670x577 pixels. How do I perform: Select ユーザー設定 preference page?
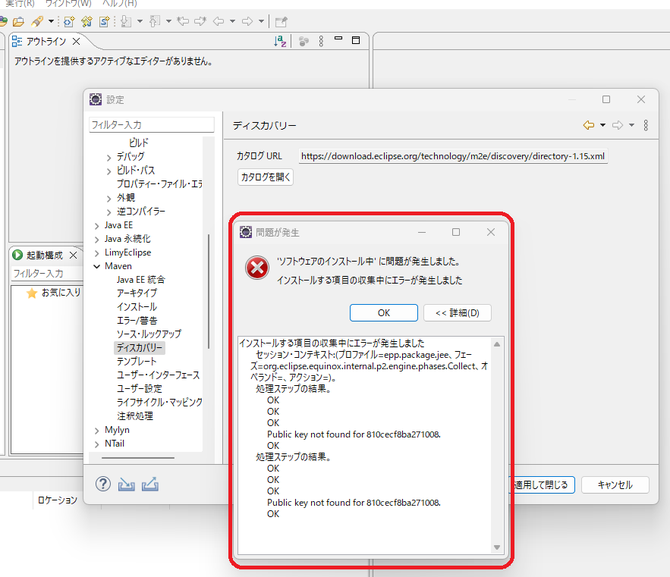pos(139,389)
